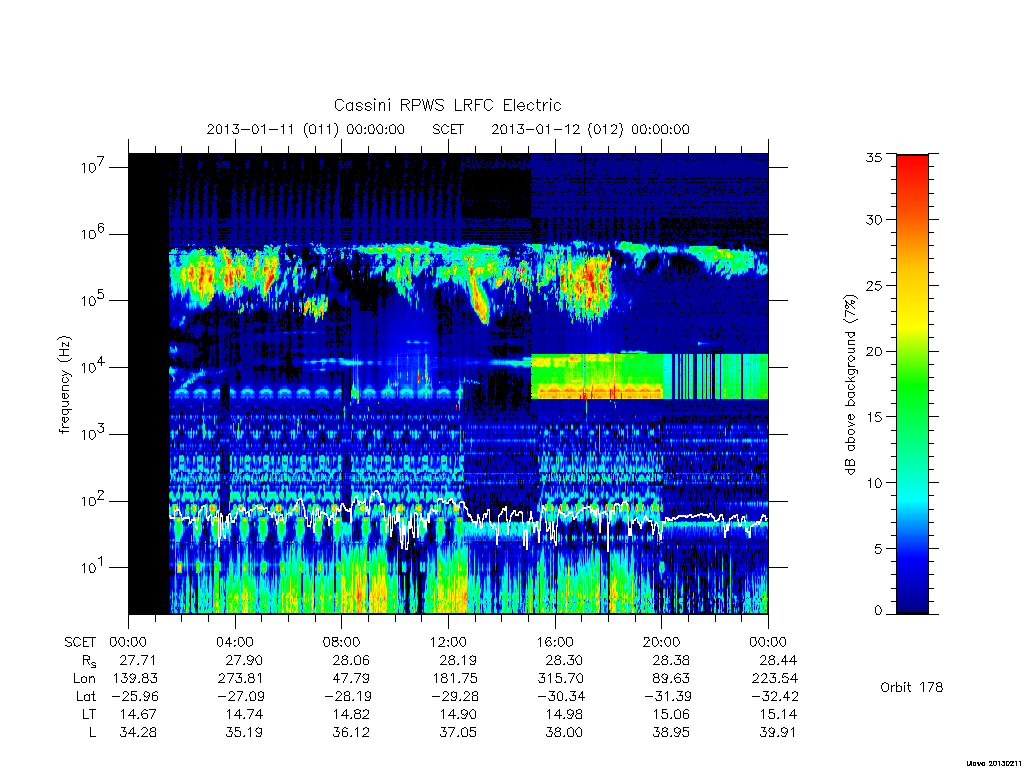This screenshot has width=1024, height=768.
Task: Click the L value 39.91
Action: (777, 732)
